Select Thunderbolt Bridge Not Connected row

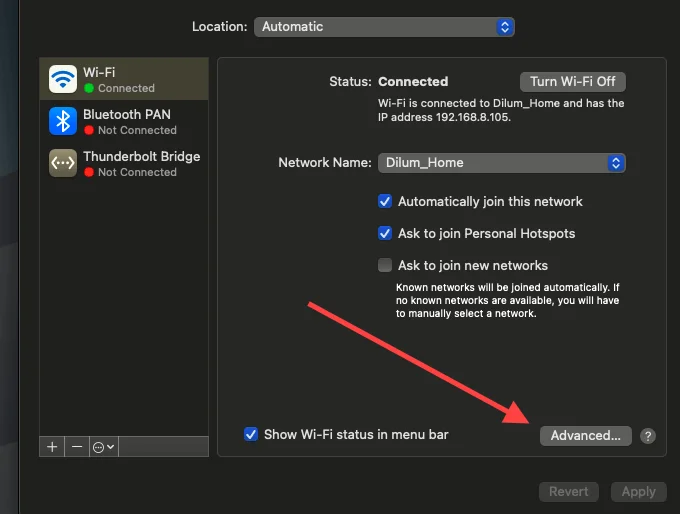(124, 164)
